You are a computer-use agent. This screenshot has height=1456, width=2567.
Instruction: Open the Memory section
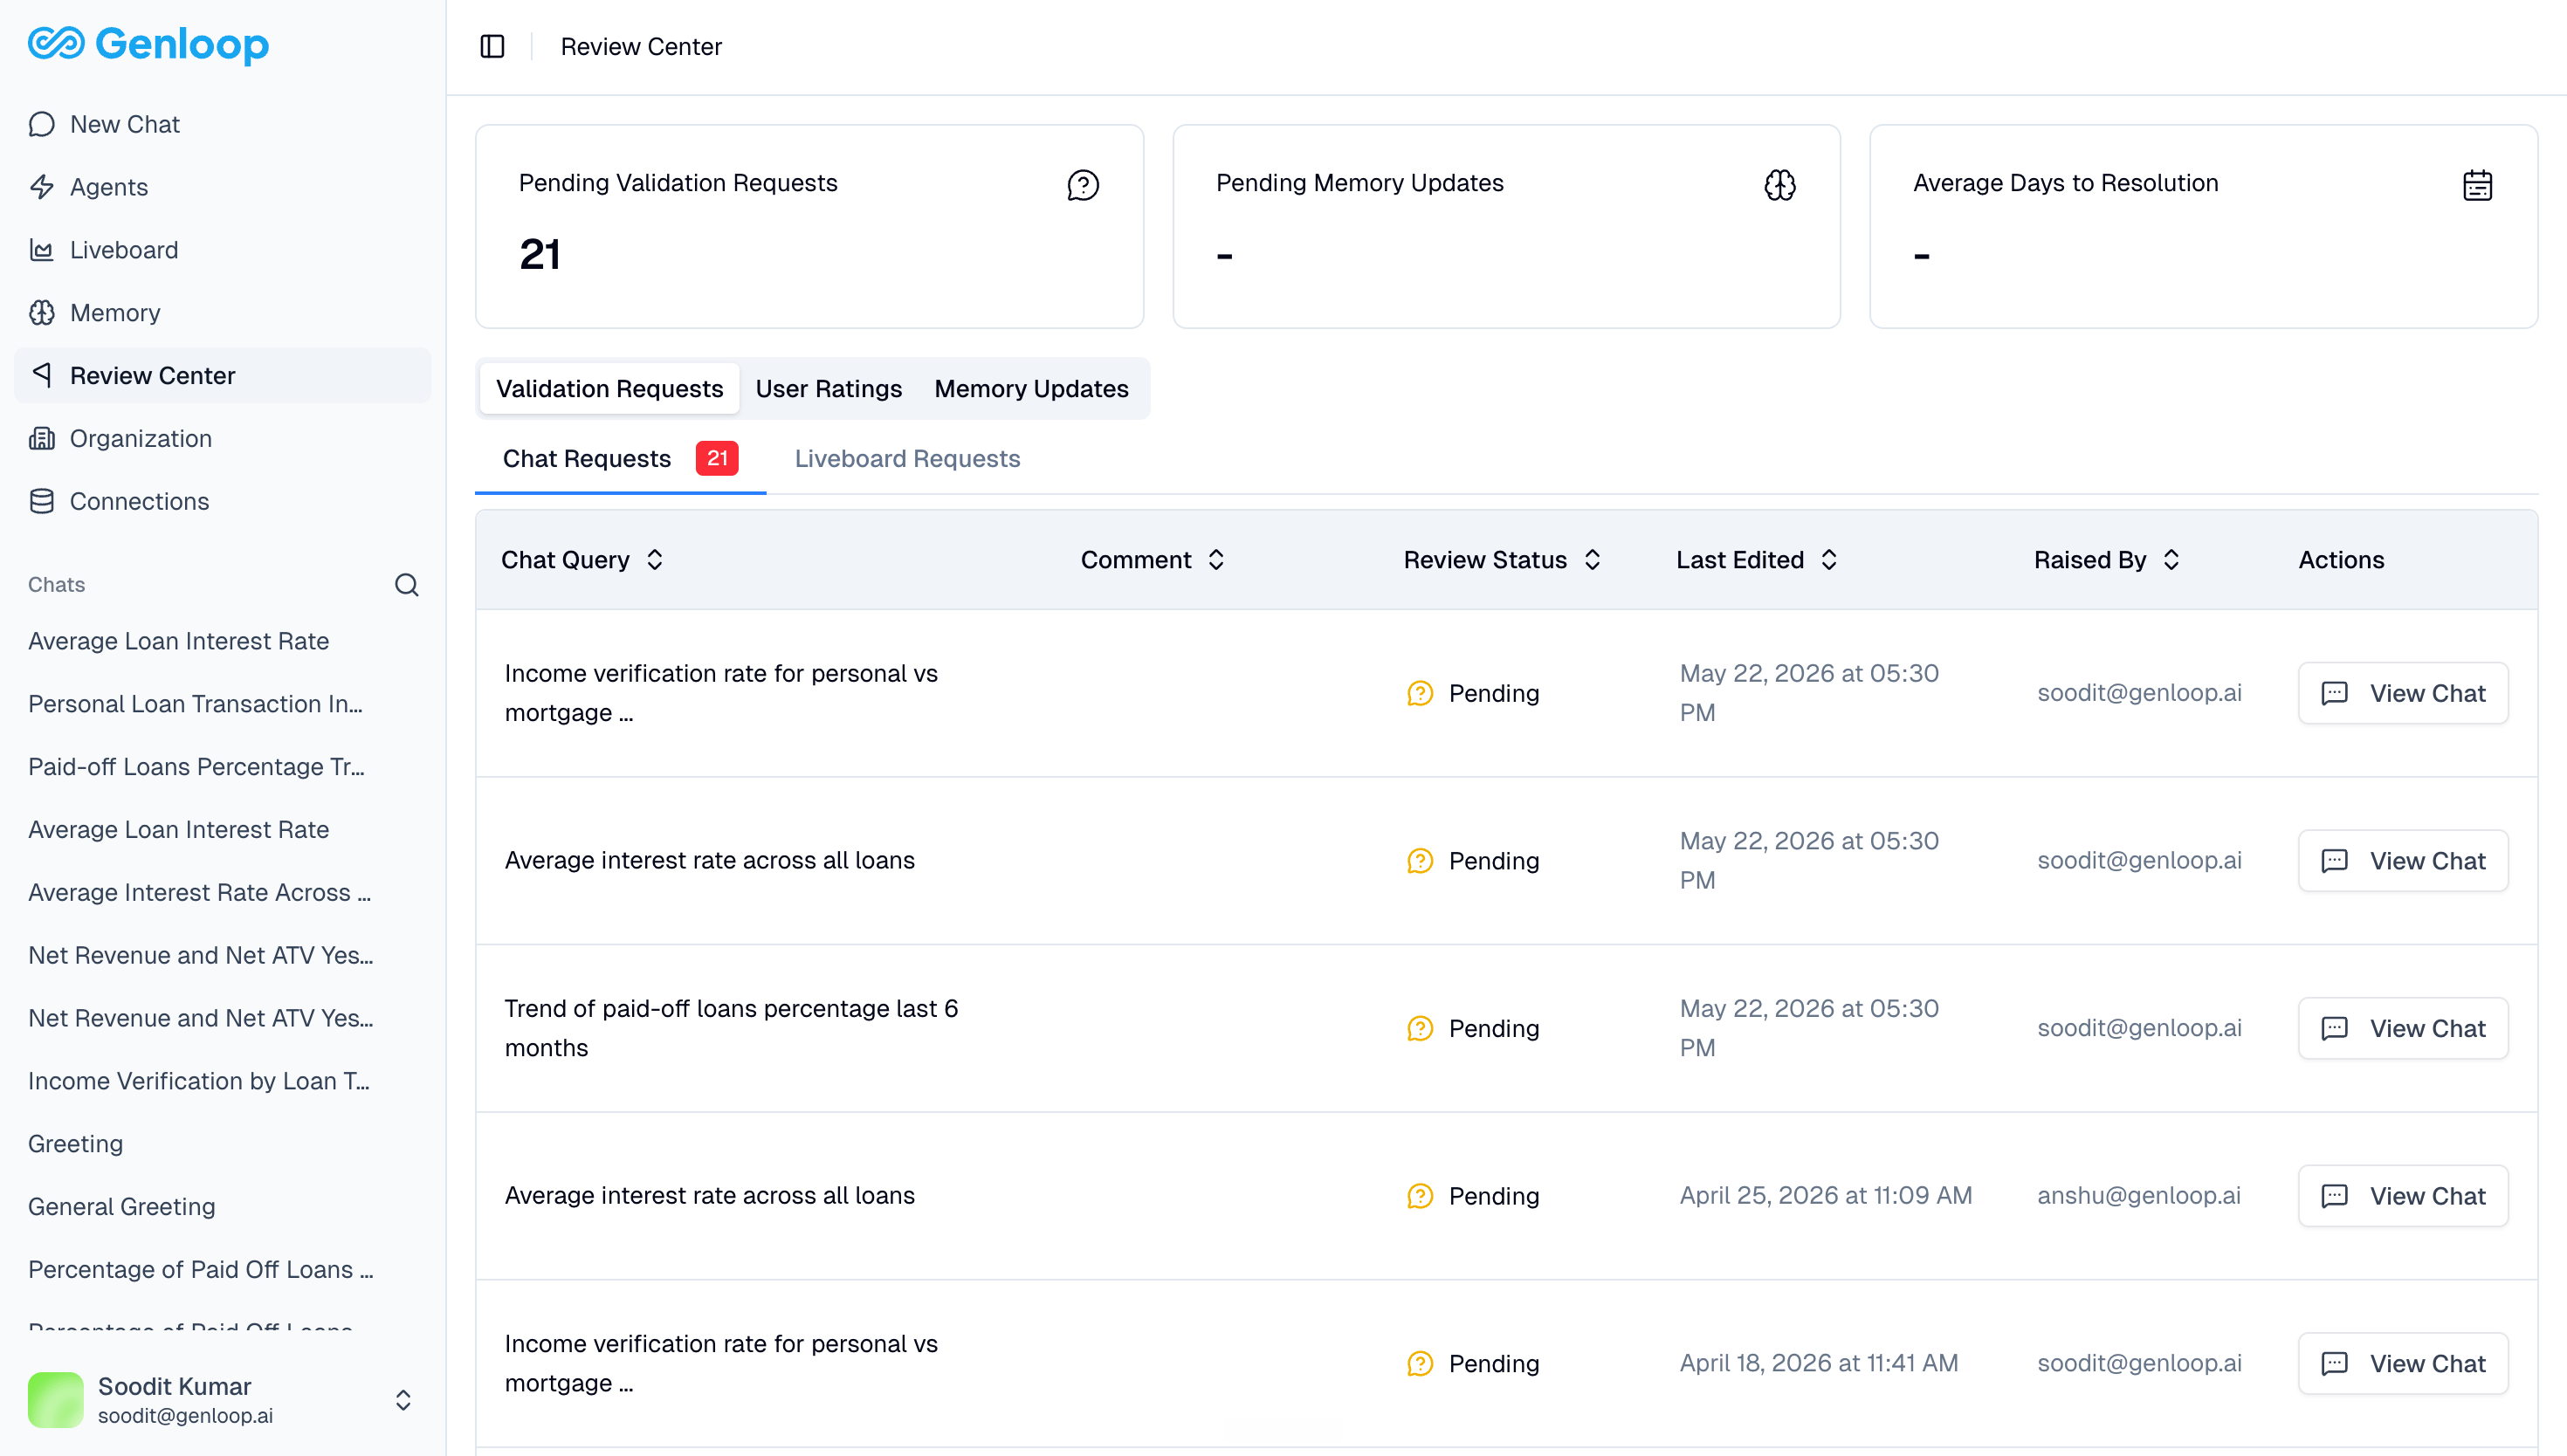coord(222,313)
